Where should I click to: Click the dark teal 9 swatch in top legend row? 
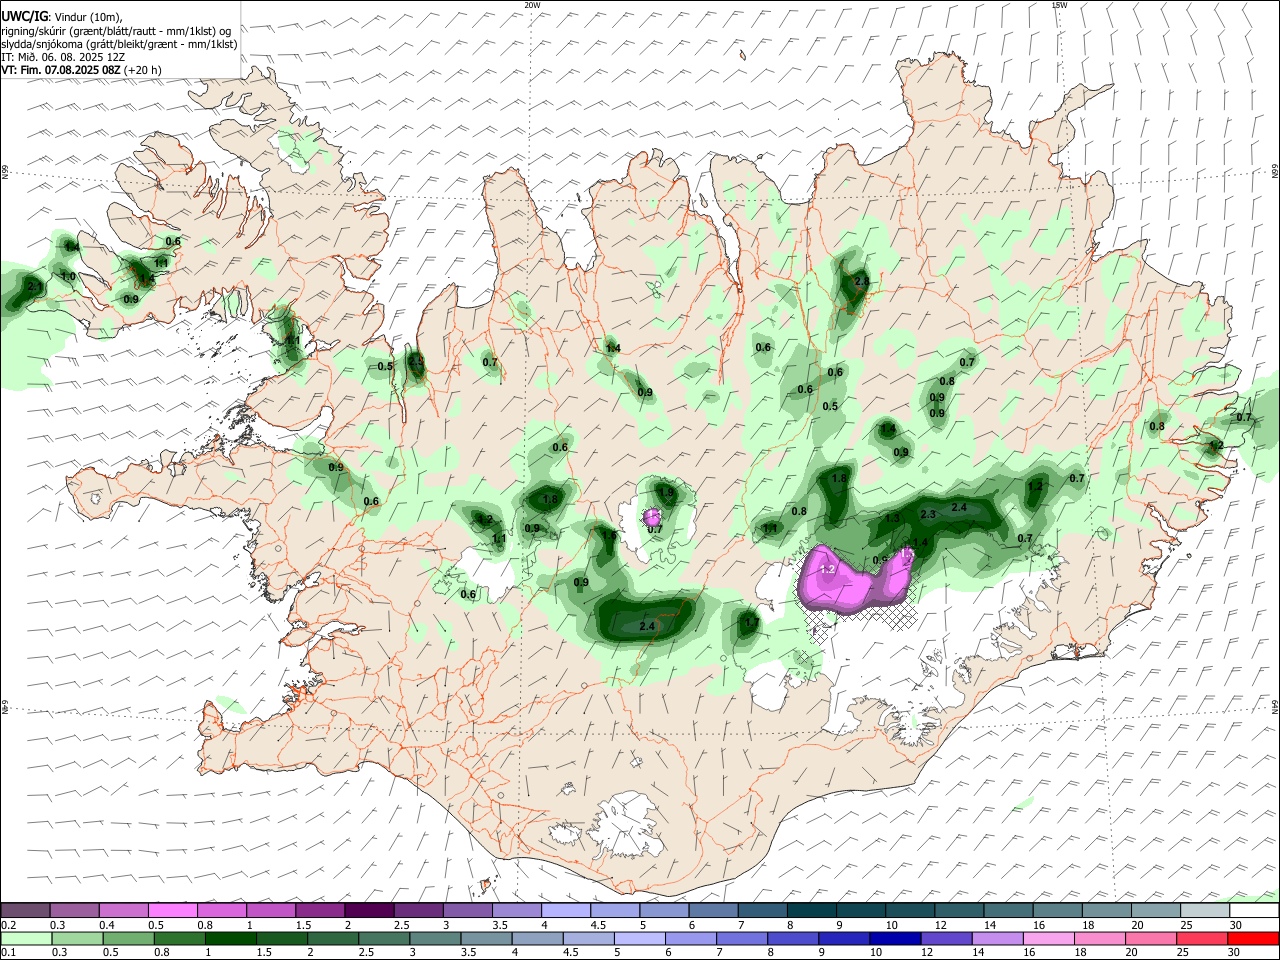[860, 910]
